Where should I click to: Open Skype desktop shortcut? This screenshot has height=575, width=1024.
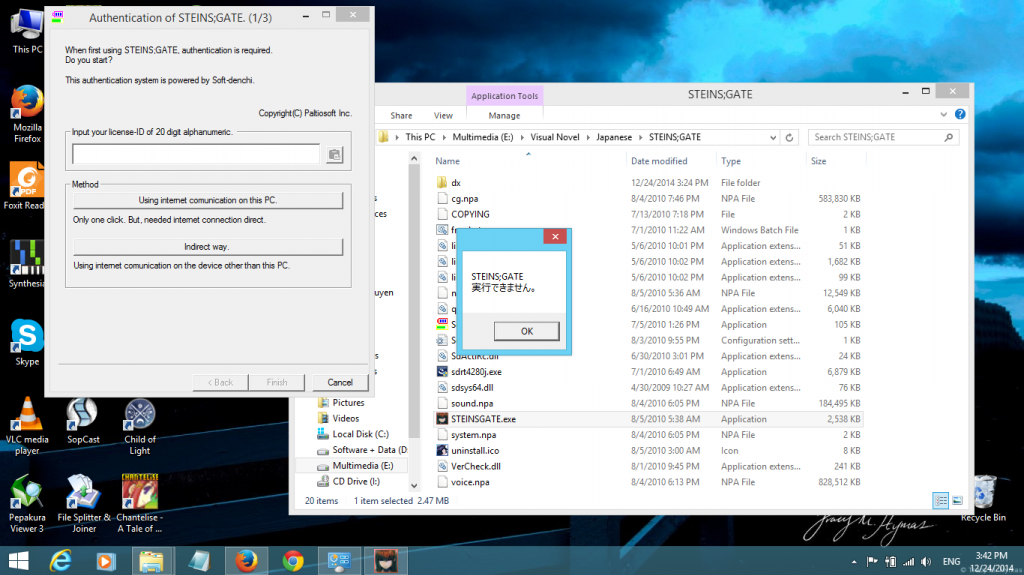tap(27, 342)
